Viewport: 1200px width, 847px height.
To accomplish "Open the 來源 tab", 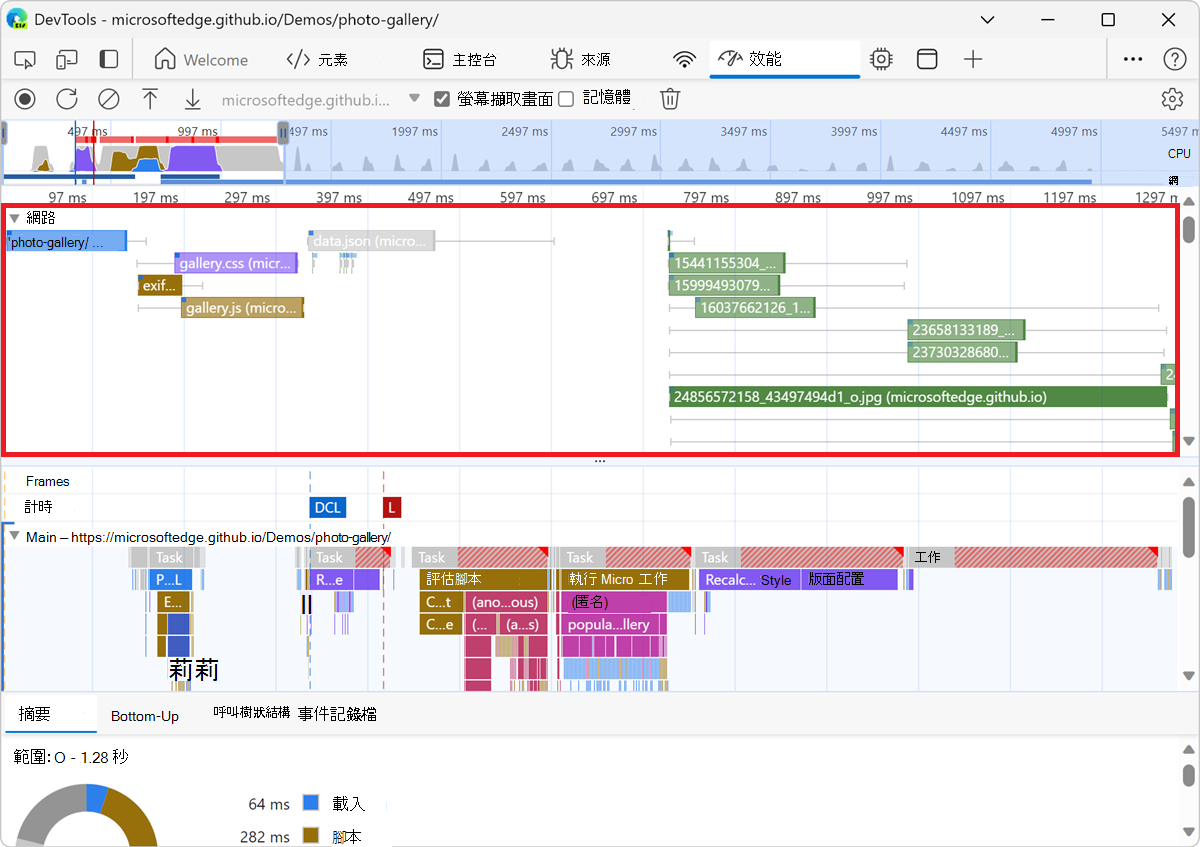I will [x=581, y=59].
